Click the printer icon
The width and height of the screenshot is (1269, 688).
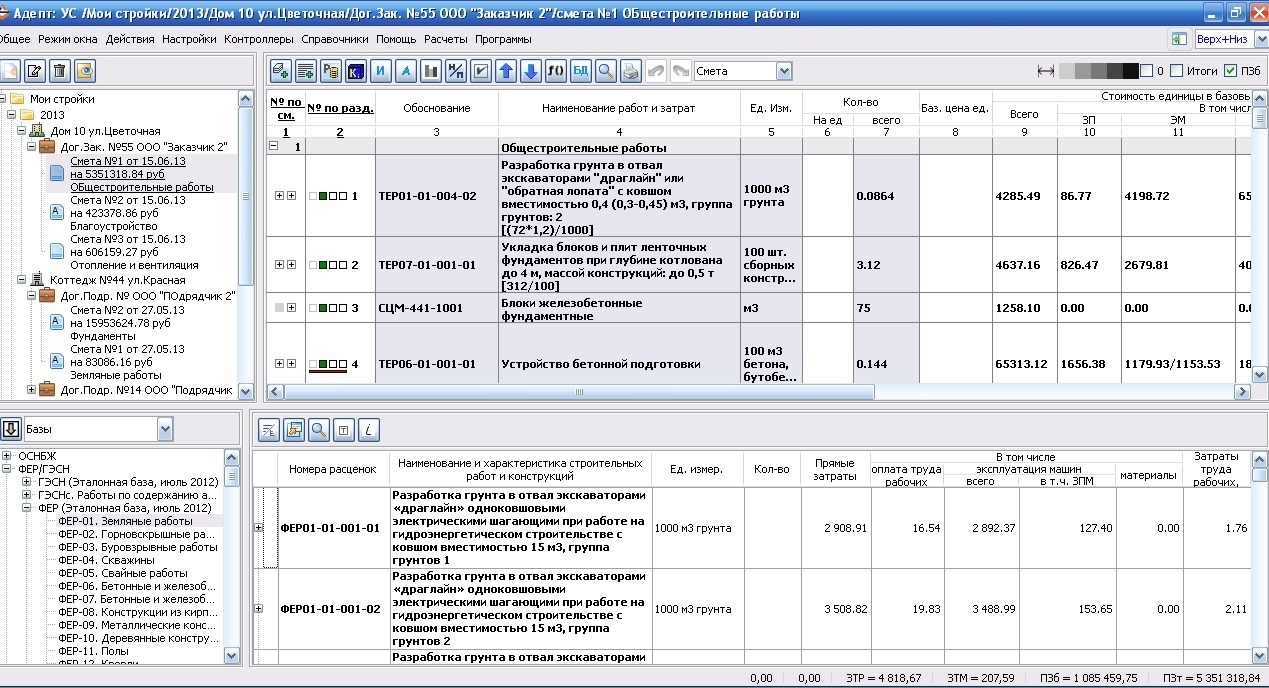(631, 71)
